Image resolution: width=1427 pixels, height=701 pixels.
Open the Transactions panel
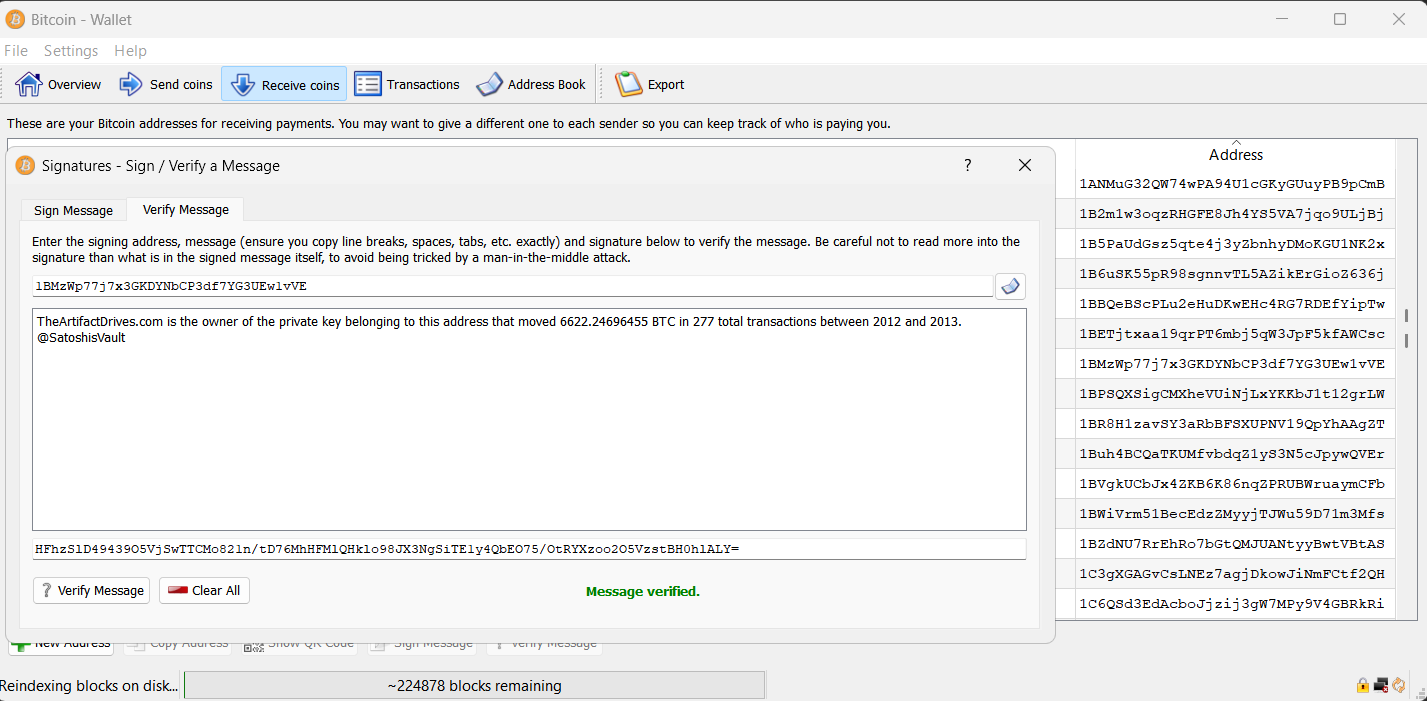tap(407, 84)
